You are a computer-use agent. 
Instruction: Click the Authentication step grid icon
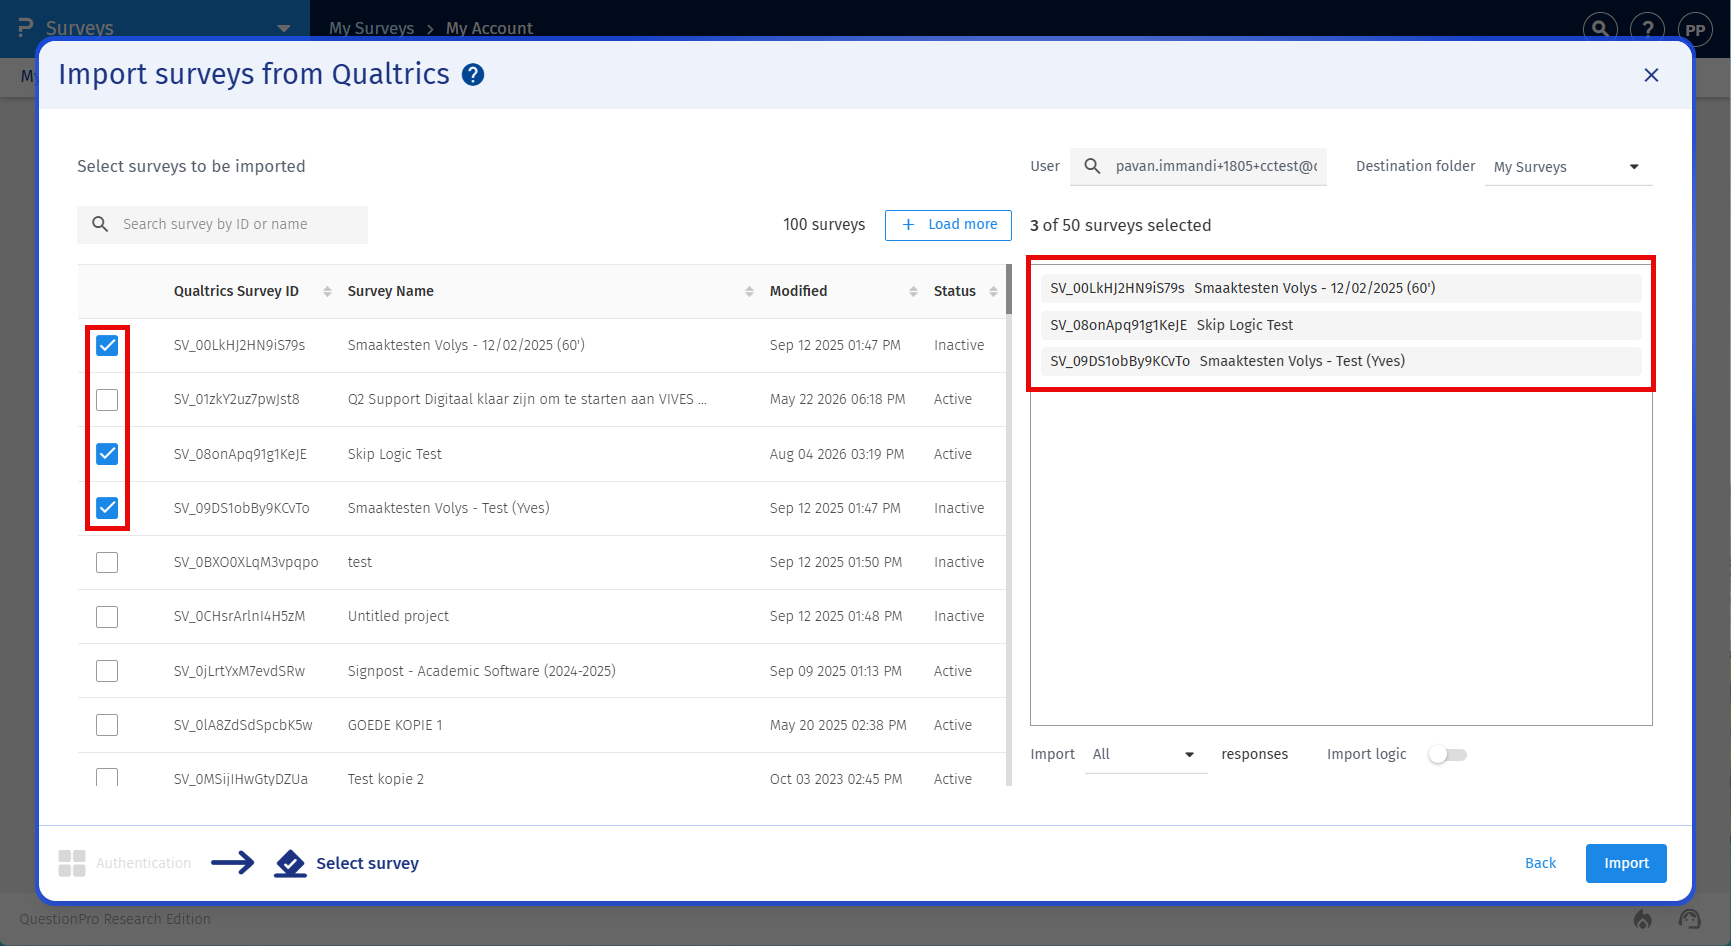(x=72, y=863)
